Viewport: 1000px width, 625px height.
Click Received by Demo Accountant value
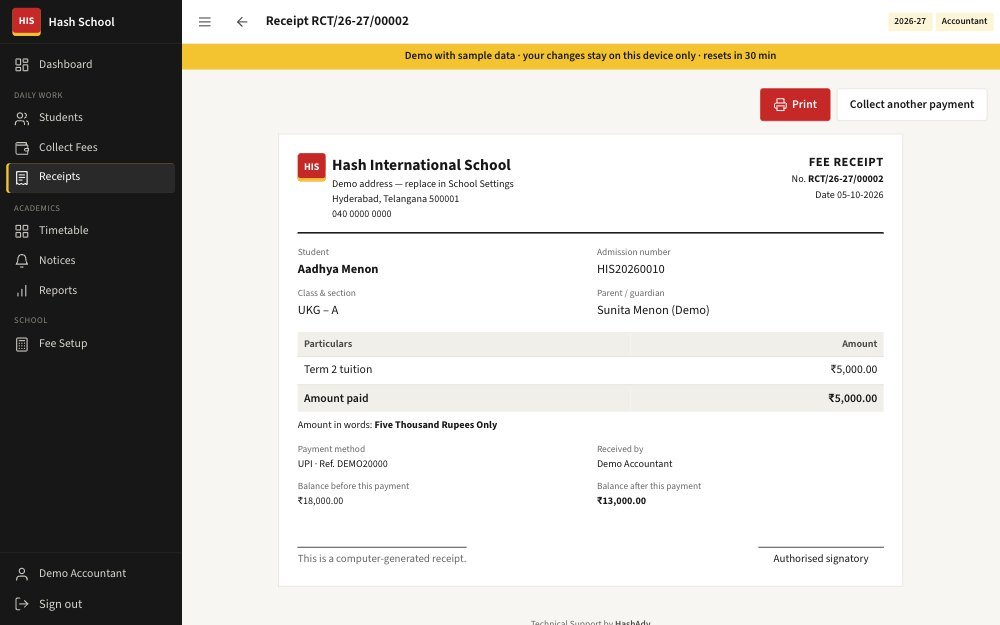tap(634, 464)
